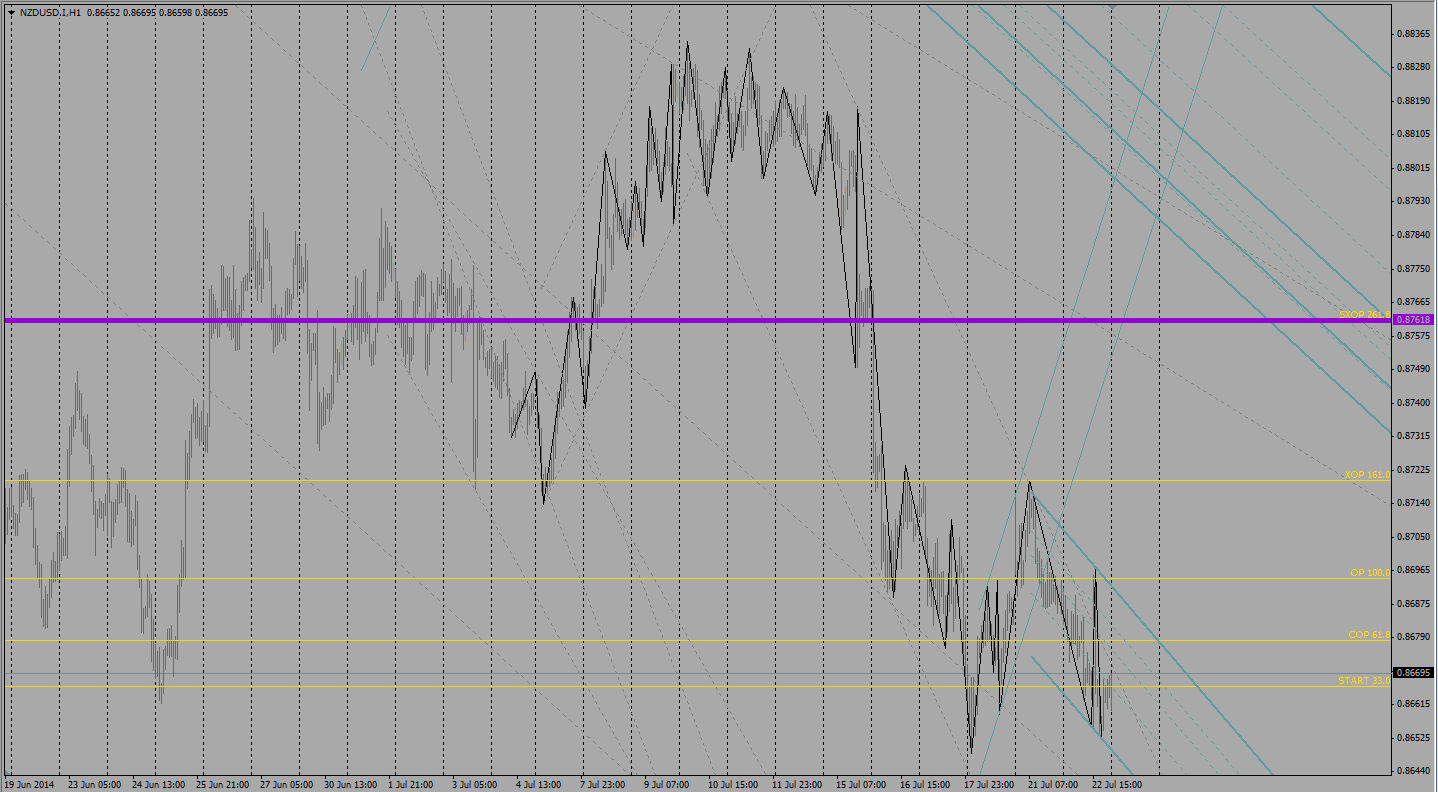Select the COP 61.8 level label
Screen dimensions: 1438x792
1368,635
